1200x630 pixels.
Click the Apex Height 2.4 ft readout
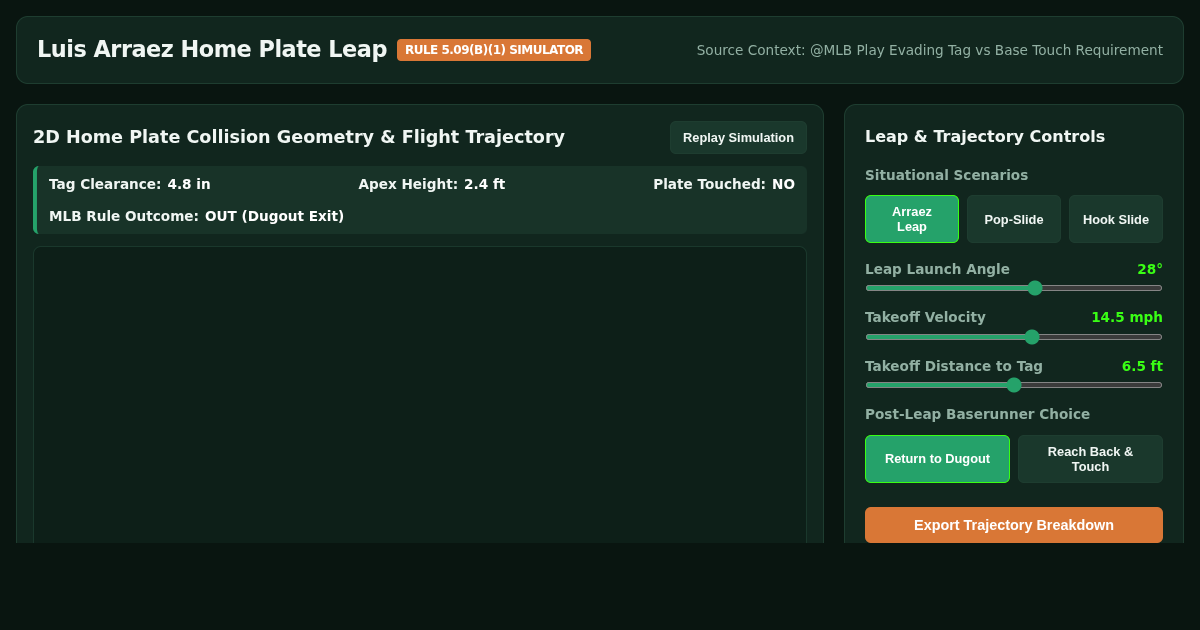pyautogui.click(x=432, y=184)
